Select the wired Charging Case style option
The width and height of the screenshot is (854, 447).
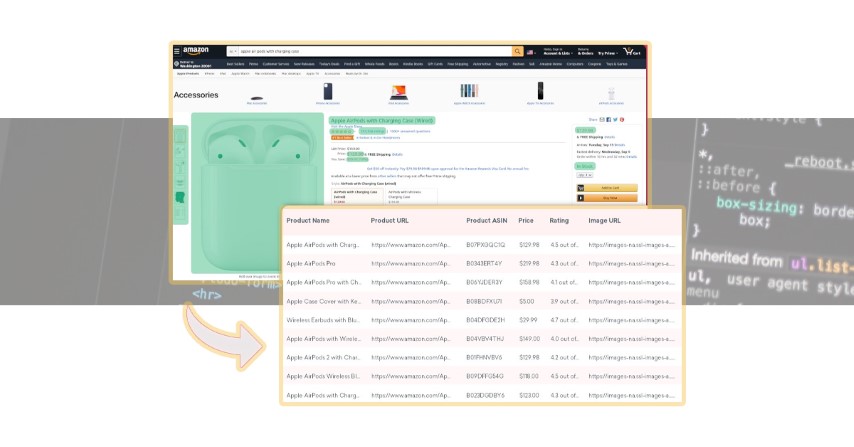(x=357, y=197)
